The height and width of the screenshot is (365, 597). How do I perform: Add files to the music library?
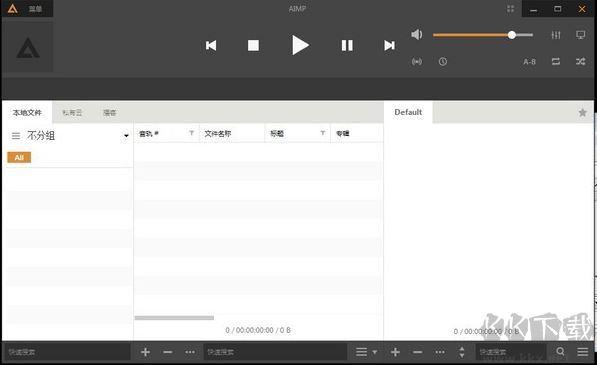tap(145, 352)
